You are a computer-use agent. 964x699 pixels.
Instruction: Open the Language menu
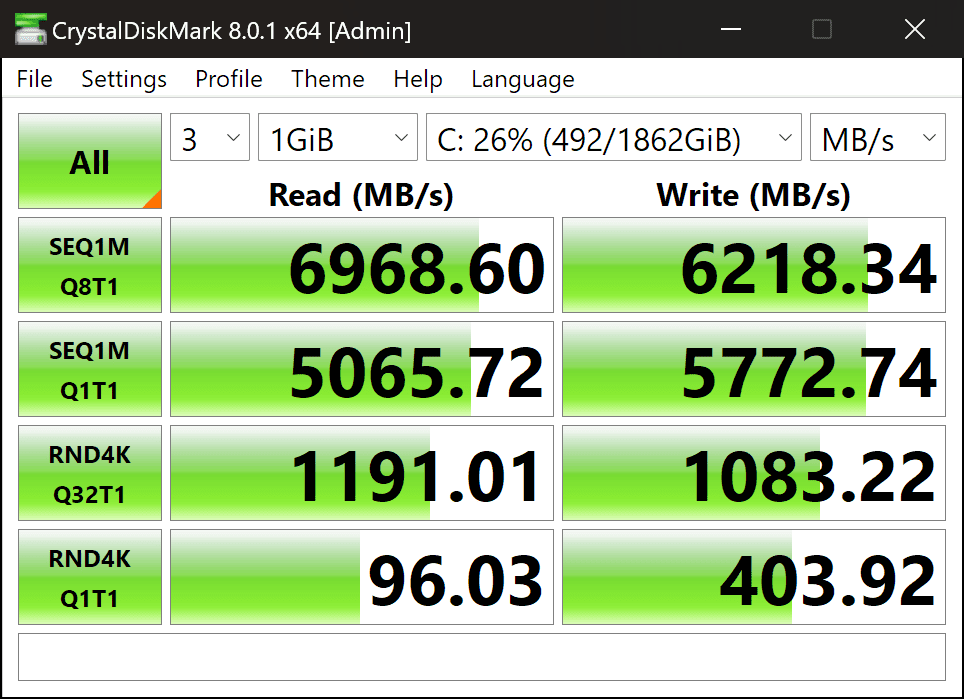coord(523,79)
